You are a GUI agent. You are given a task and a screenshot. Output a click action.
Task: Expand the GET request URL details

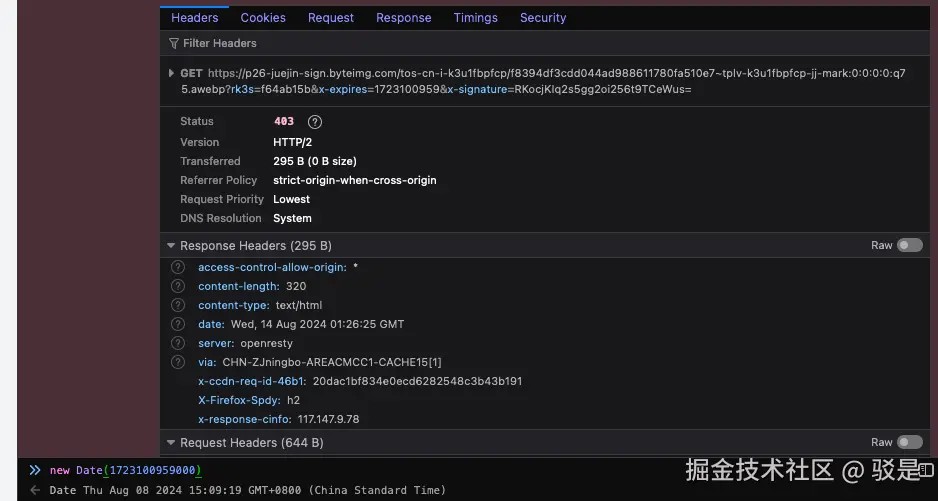tap(171, 73)
